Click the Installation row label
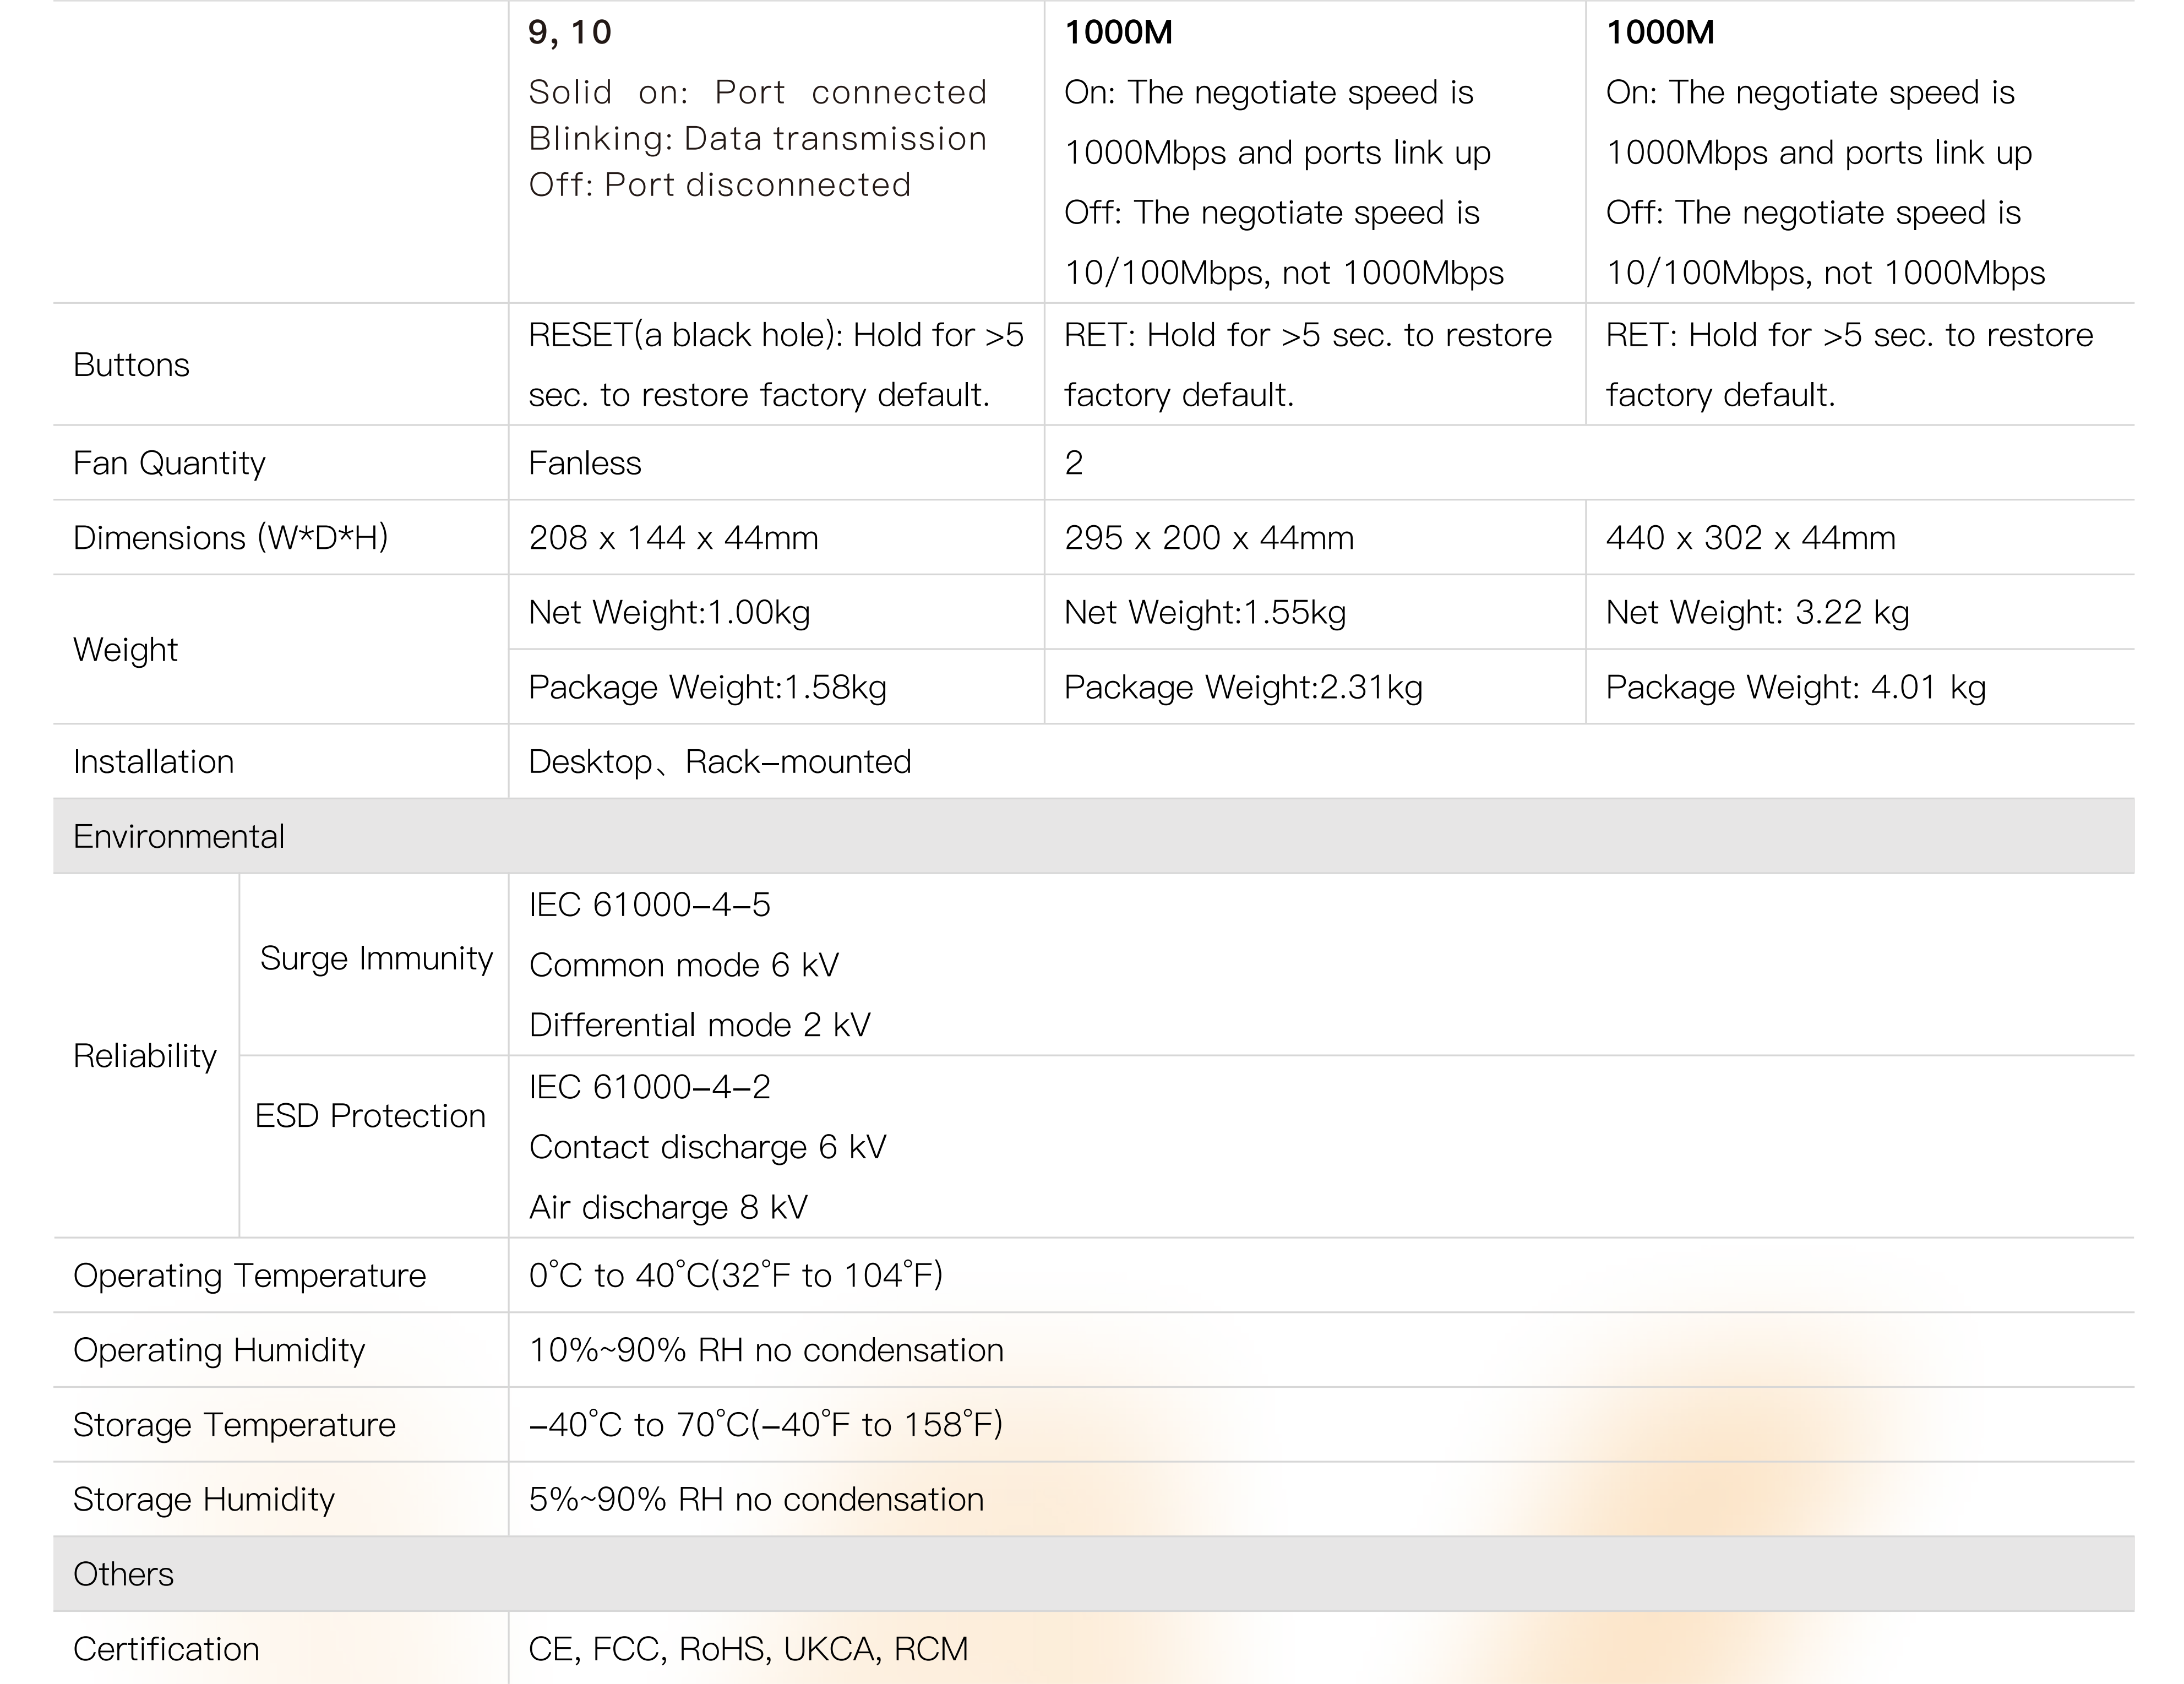Screen dimensions: 2184x1684 (153, 762)
